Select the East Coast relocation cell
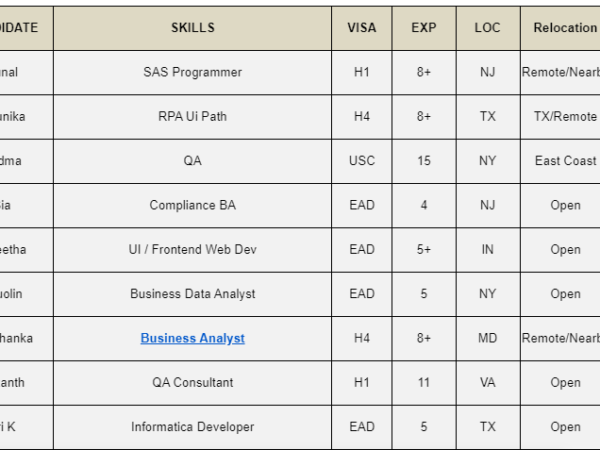Viewport: 600px width, 450px height. [x=564, y=161]
